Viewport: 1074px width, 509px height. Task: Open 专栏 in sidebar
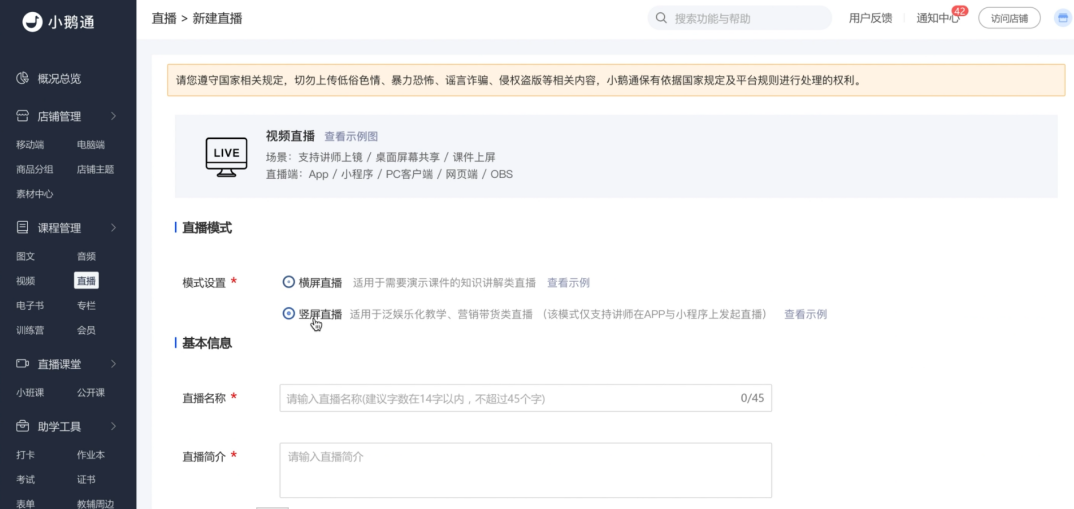[x=86, y=306]
